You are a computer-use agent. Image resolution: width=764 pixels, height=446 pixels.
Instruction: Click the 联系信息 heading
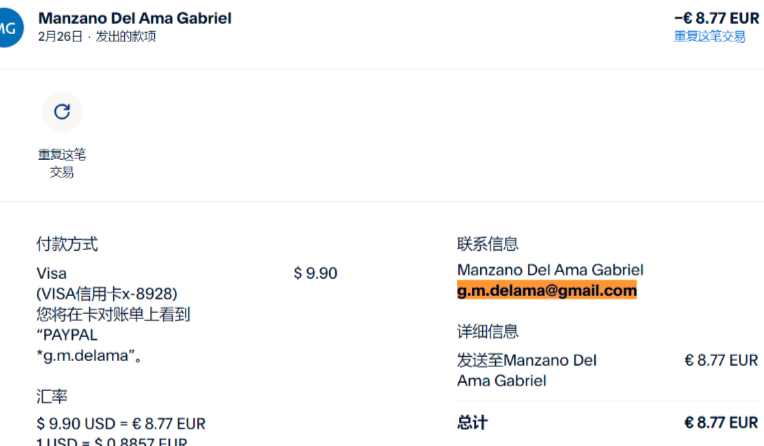(x=488, y=244)
